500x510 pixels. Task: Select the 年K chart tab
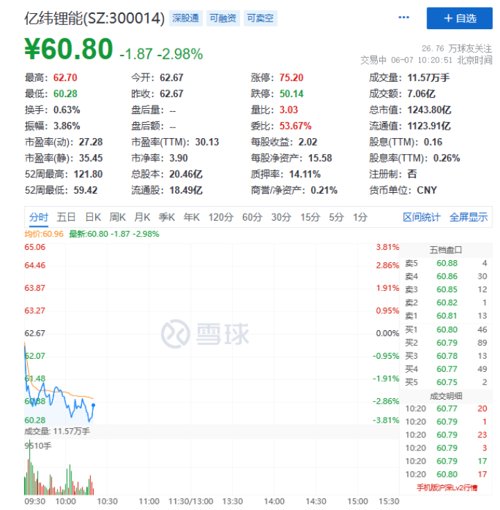tap(192, 217)
